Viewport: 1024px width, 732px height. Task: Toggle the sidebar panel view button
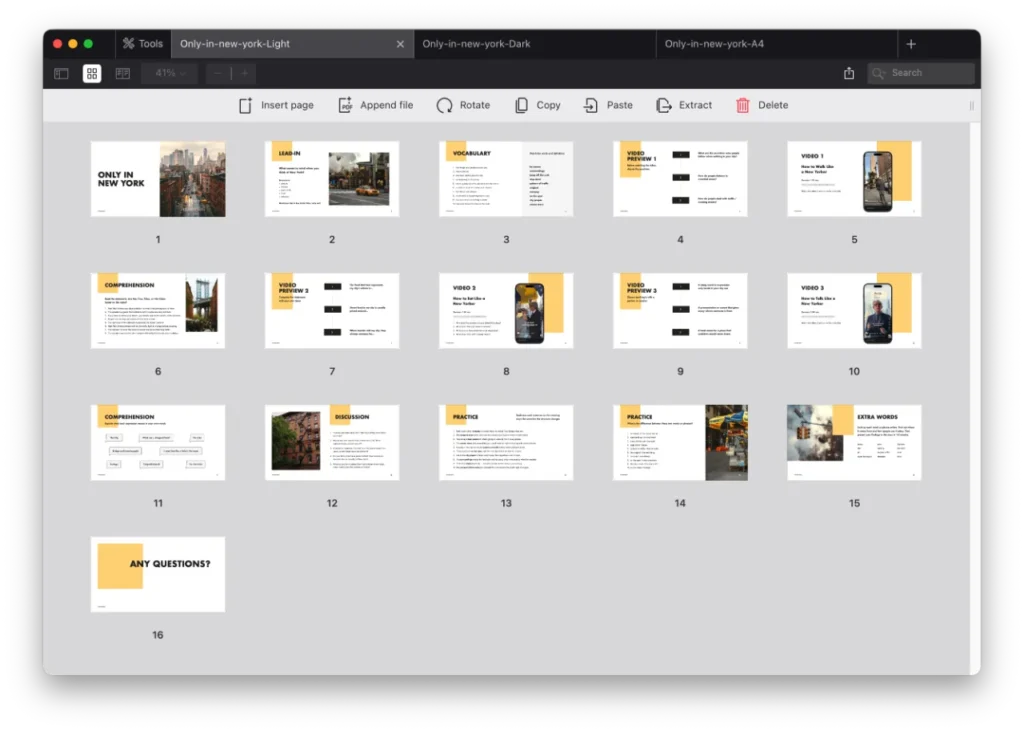tap(61, 73)
